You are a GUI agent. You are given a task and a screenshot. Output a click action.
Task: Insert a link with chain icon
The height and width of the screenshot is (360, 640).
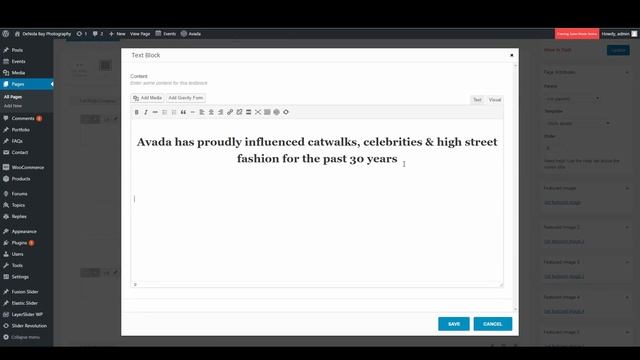coord(230,112)
